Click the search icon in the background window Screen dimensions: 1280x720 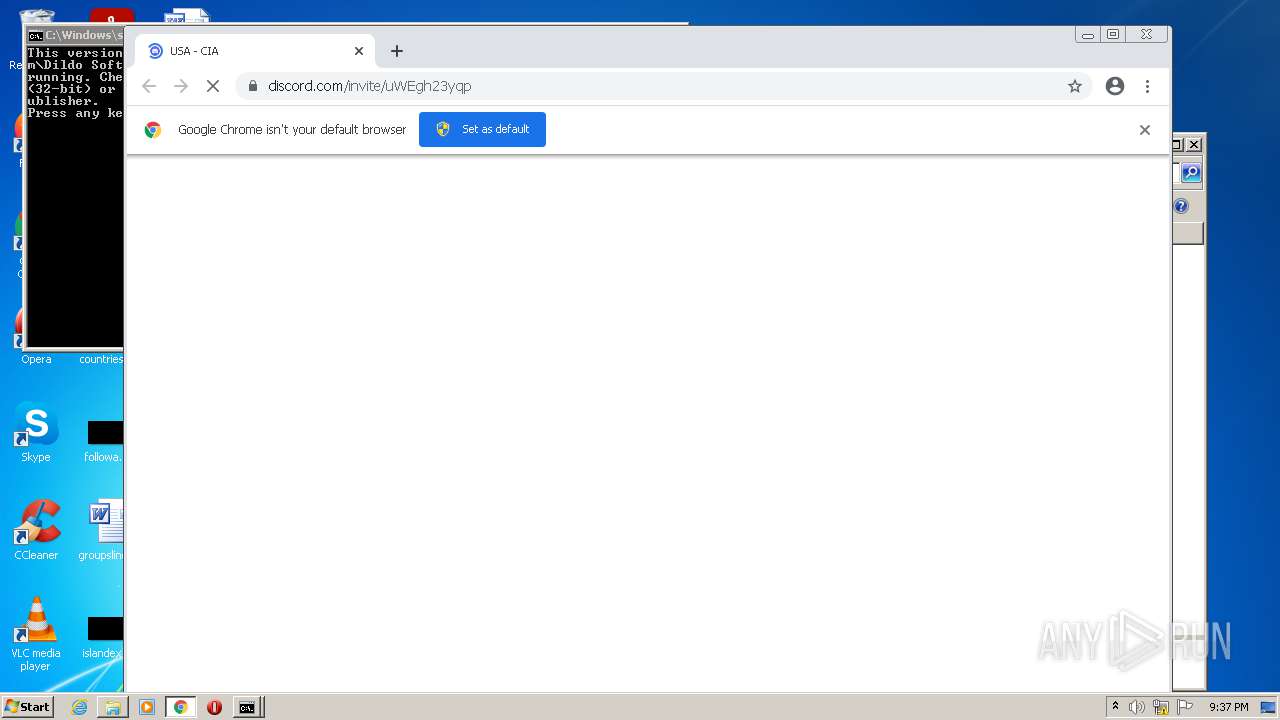1190,173
